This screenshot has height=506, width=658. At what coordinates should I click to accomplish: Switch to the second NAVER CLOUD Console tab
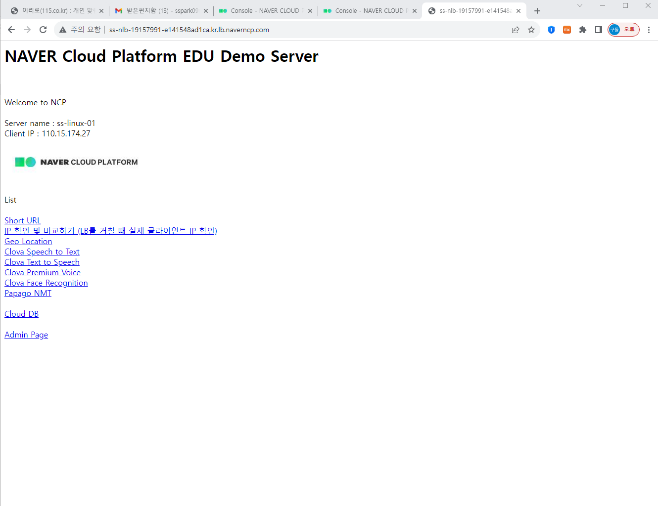[370, 11]
